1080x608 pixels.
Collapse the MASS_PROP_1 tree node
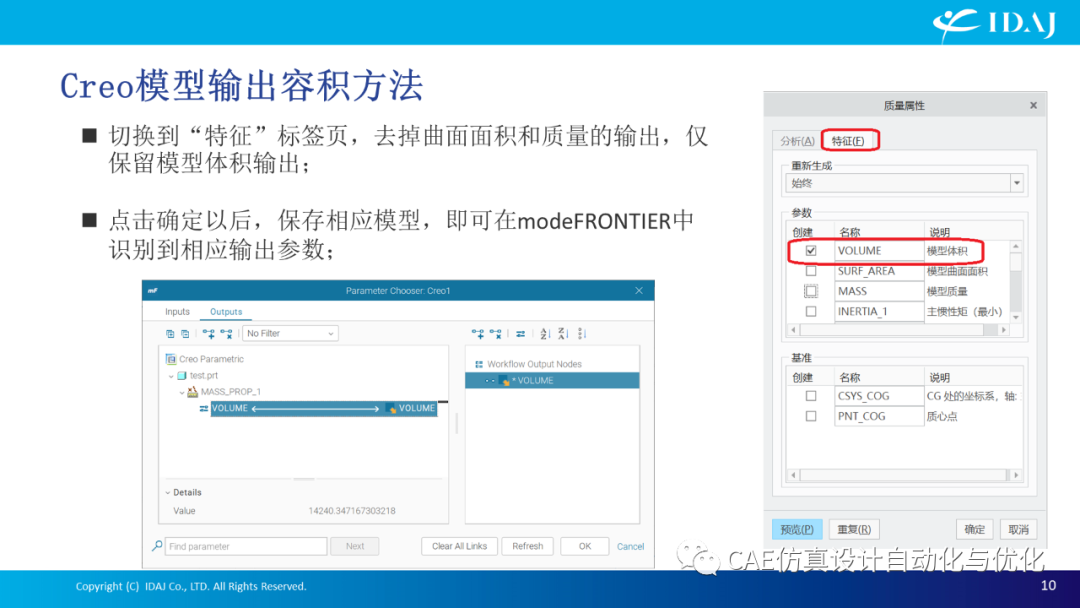point(182,392)
